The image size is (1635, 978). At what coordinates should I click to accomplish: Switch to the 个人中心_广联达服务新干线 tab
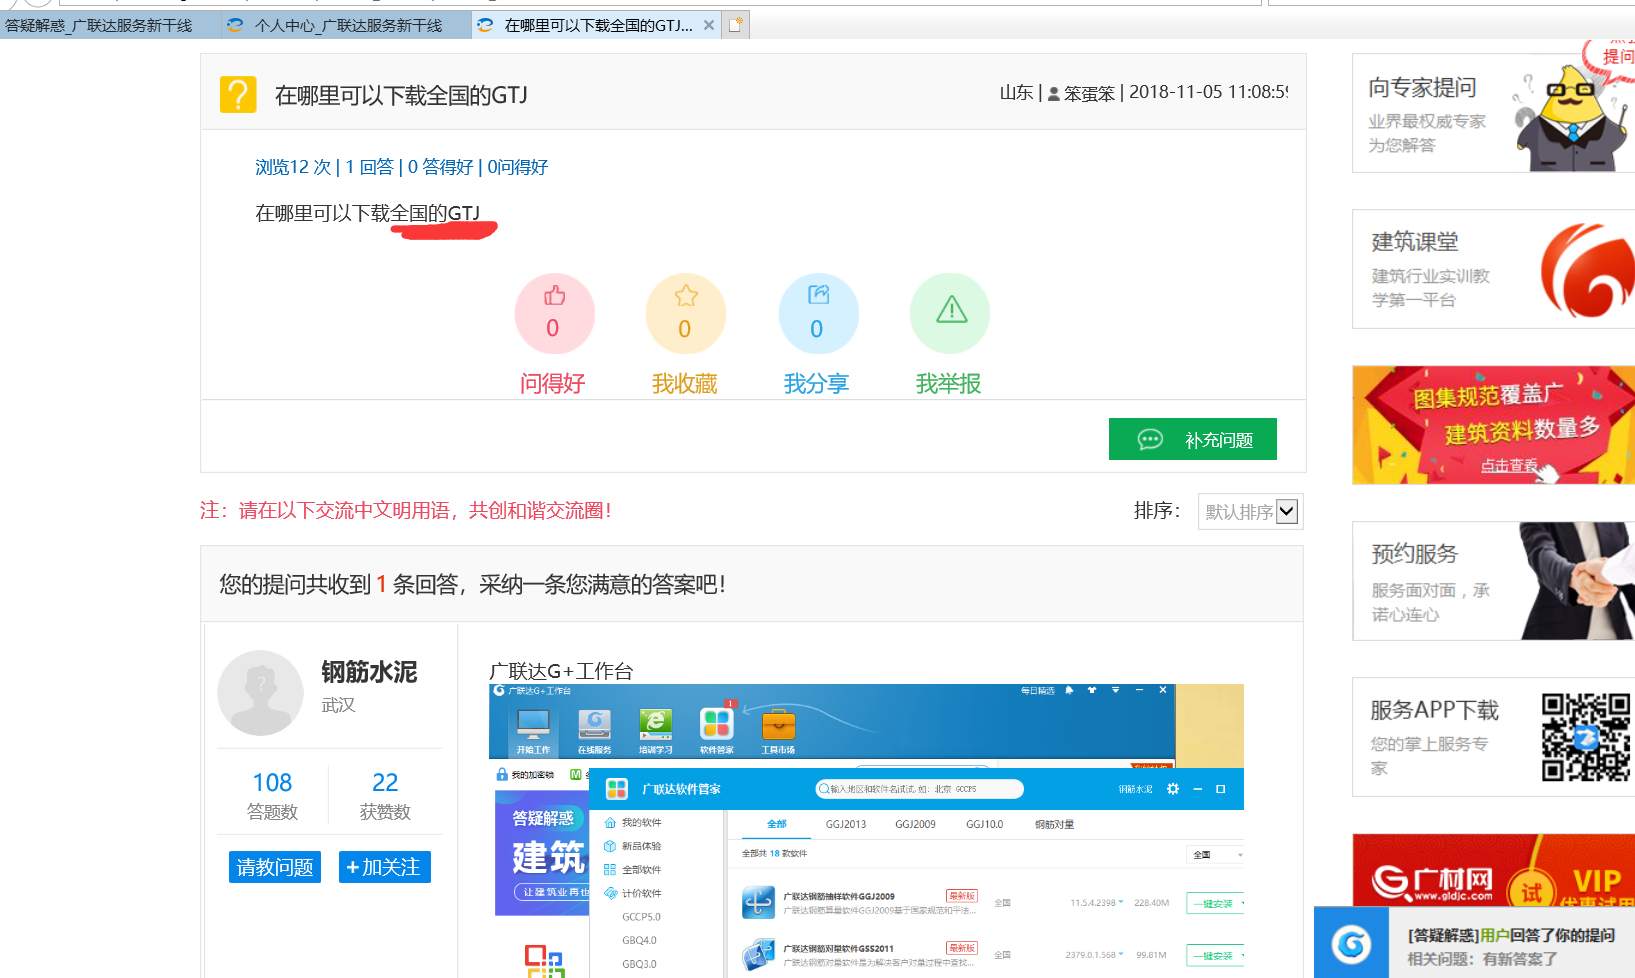tap(346, 25)
